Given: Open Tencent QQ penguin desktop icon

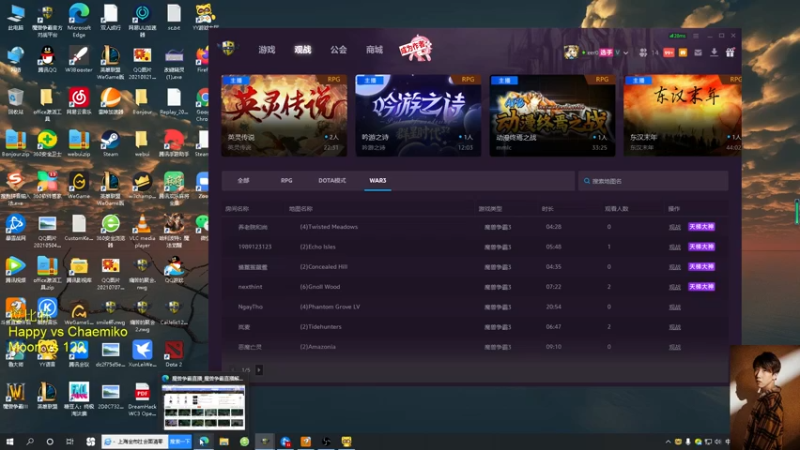Looking at the screenshot, I should (x=47, y=59).
